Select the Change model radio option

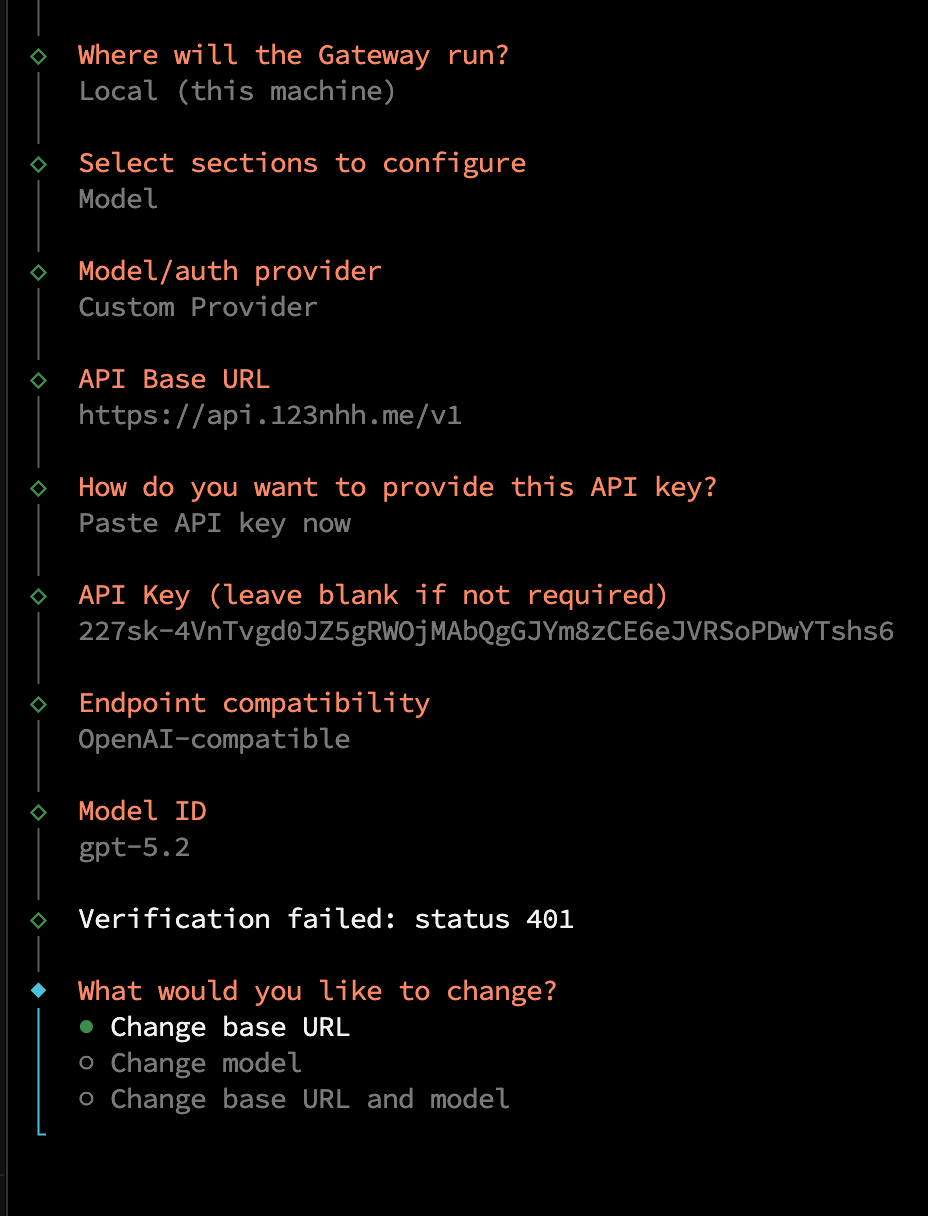pos(190,1063)
